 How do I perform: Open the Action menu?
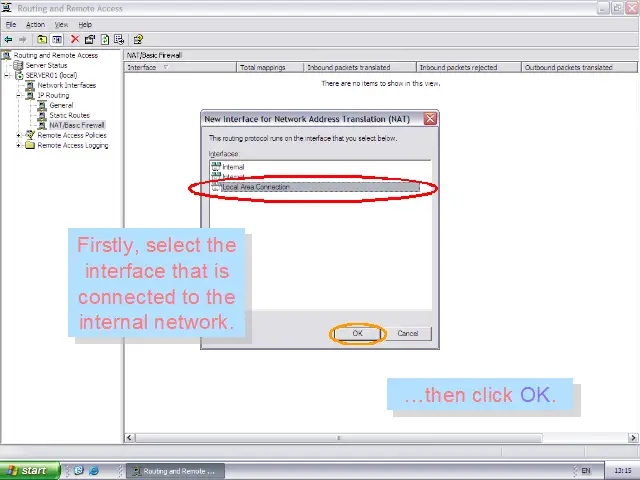pos(35,25)
